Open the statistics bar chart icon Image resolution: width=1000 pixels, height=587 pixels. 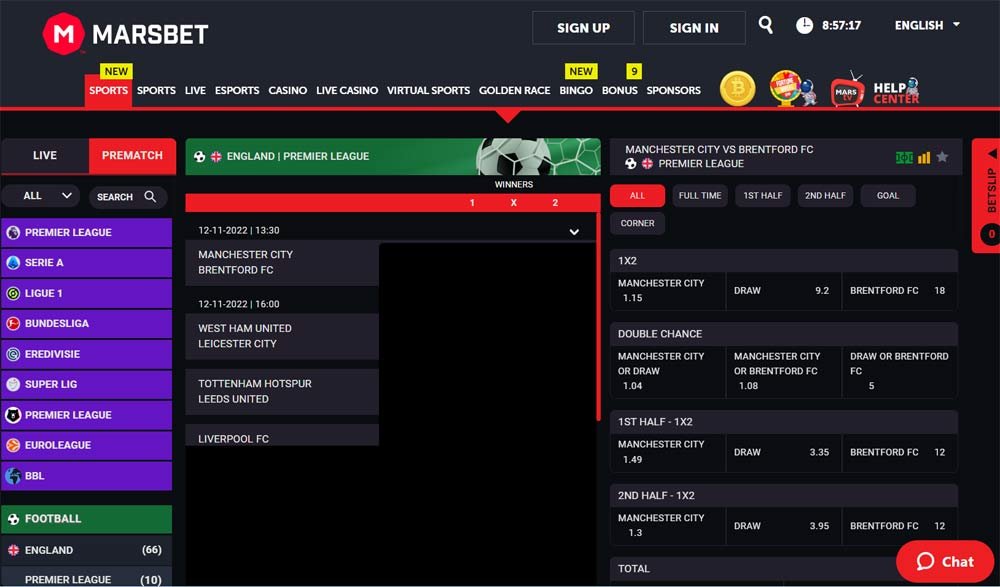(924, 158)
